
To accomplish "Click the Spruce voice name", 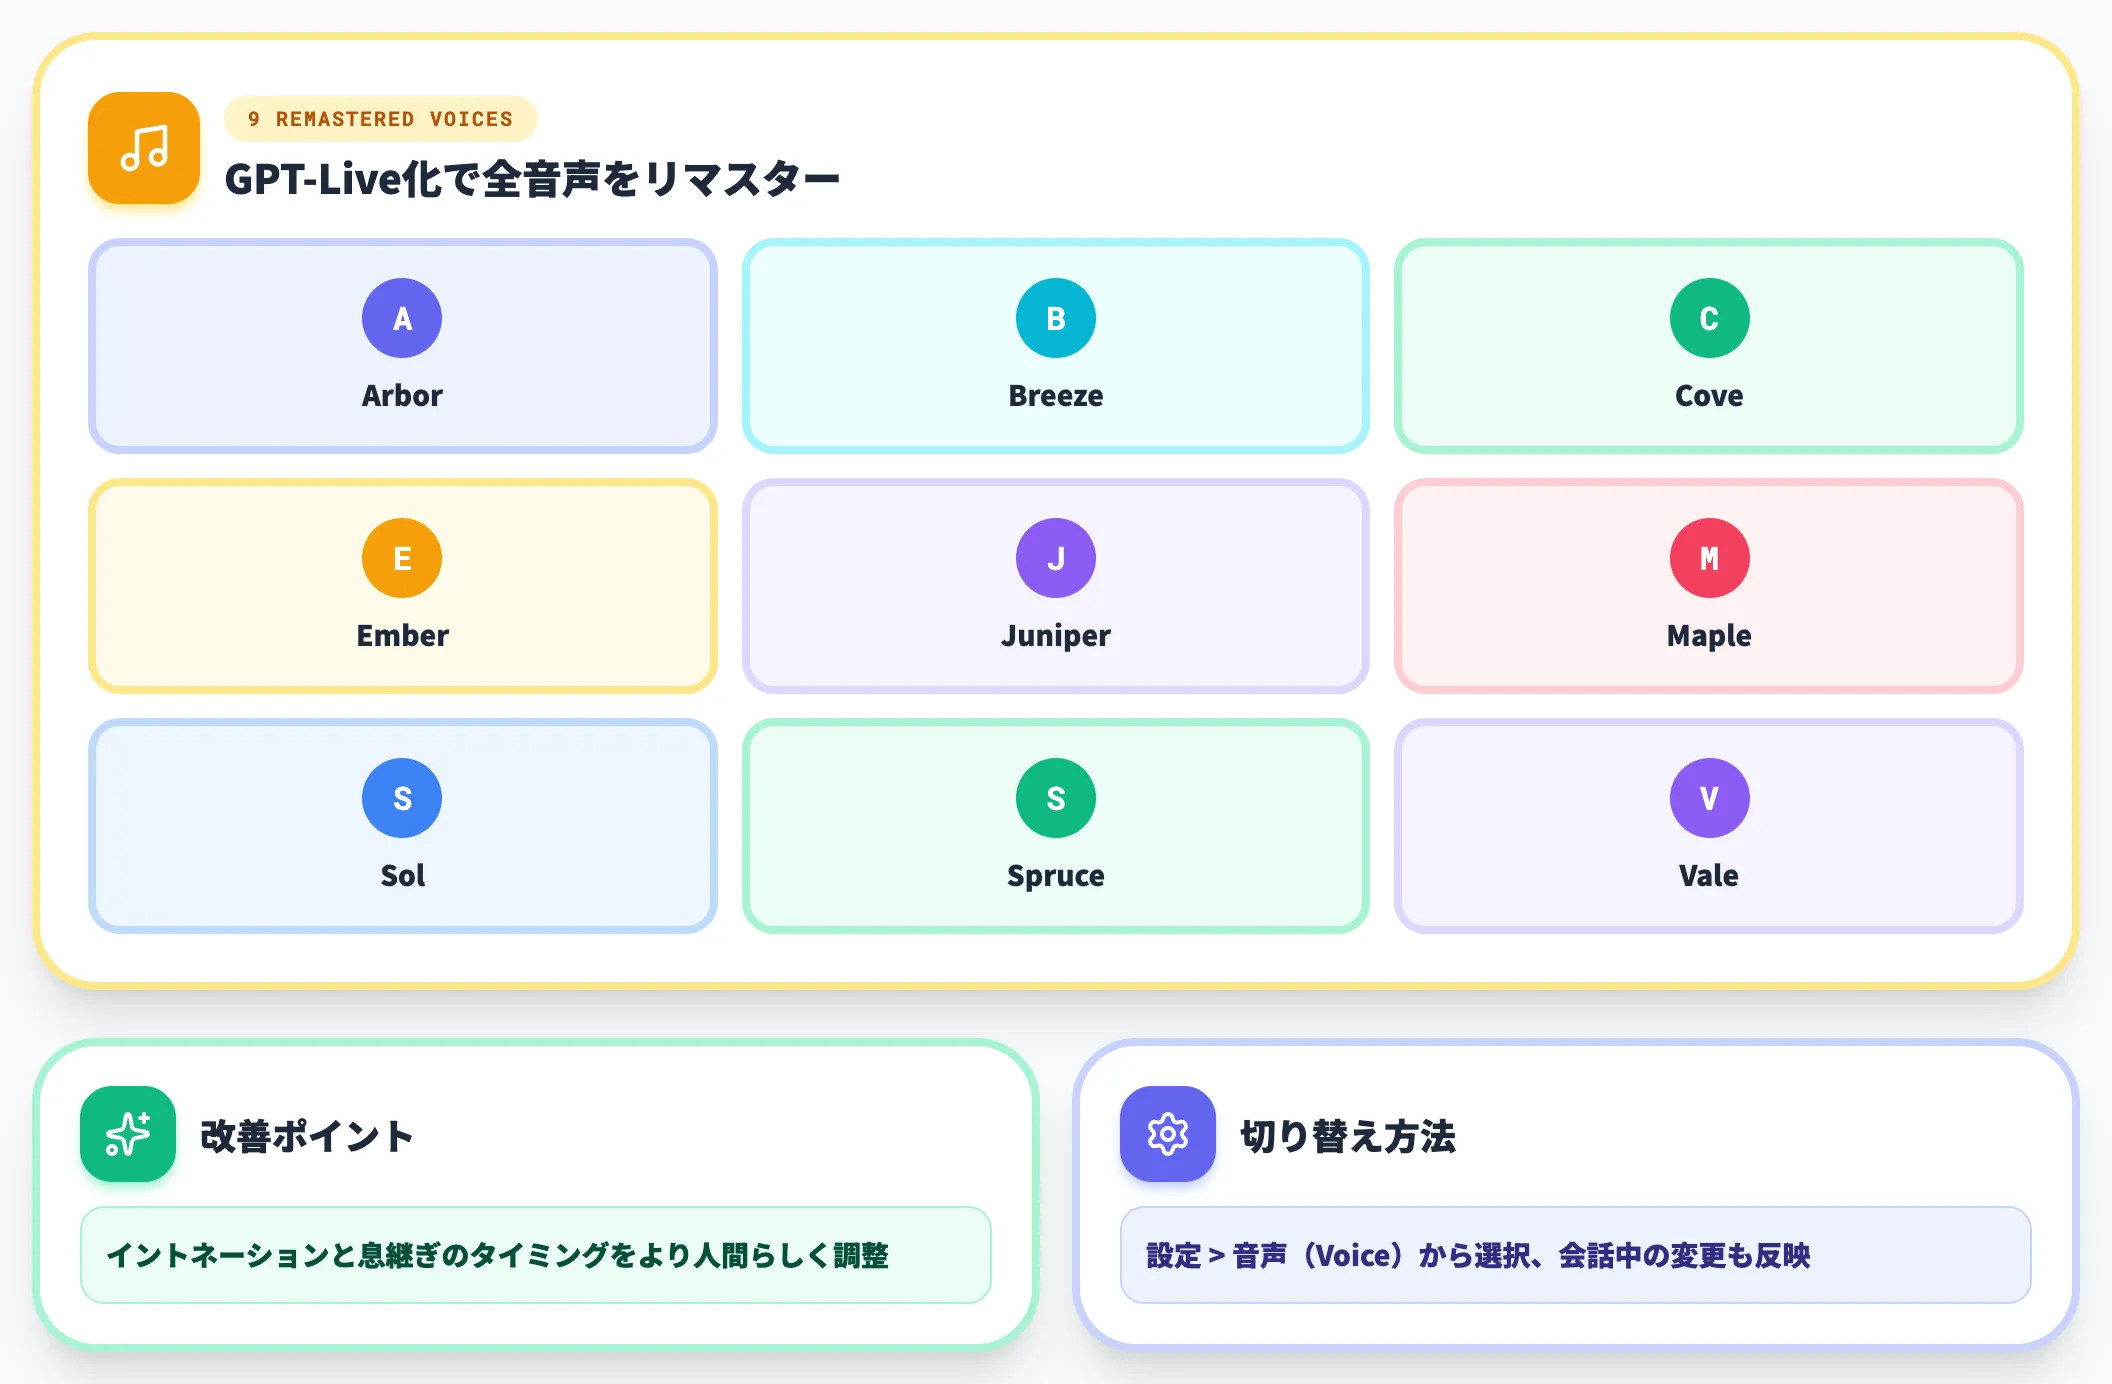I will point(1056,876).
